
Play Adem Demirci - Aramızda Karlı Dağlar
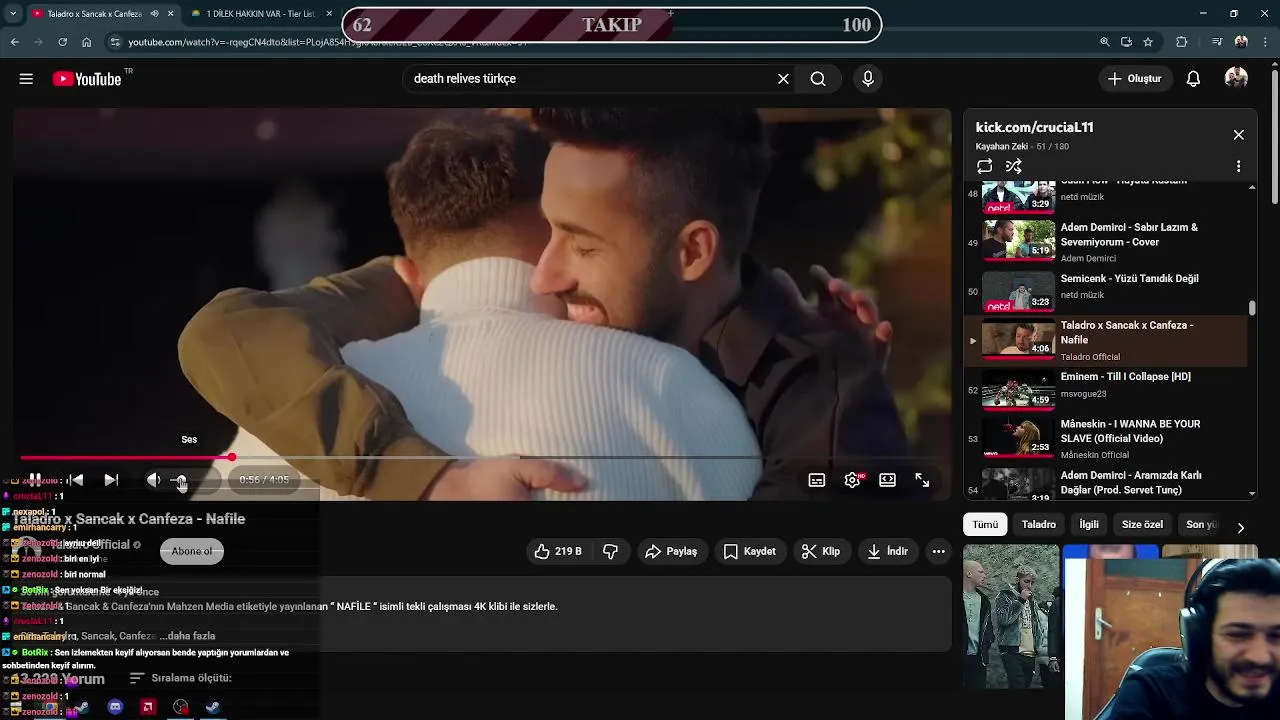coord(1107,484)
